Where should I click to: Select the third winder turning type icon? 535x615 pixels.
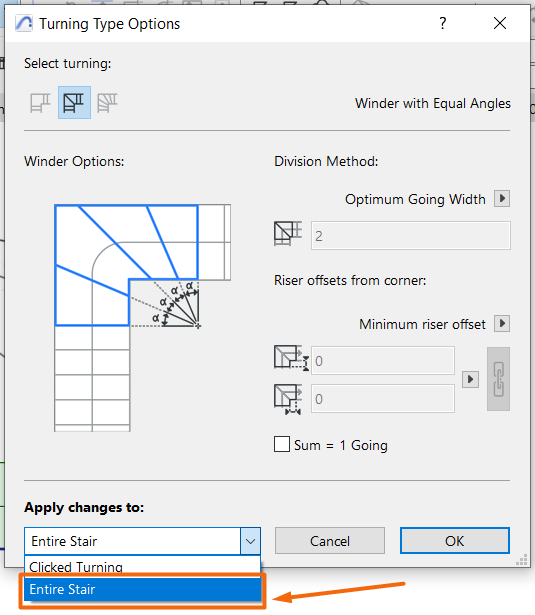pos(107,103)
